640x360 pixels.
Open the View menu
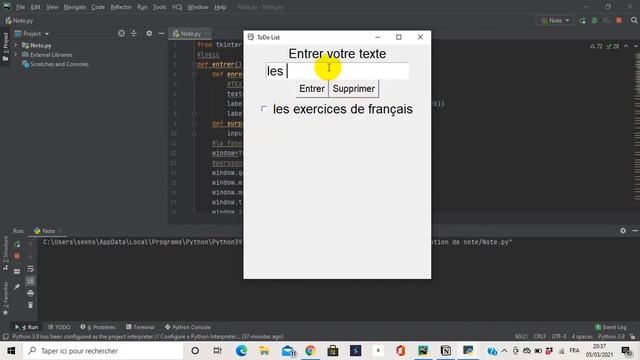[52, 7]
